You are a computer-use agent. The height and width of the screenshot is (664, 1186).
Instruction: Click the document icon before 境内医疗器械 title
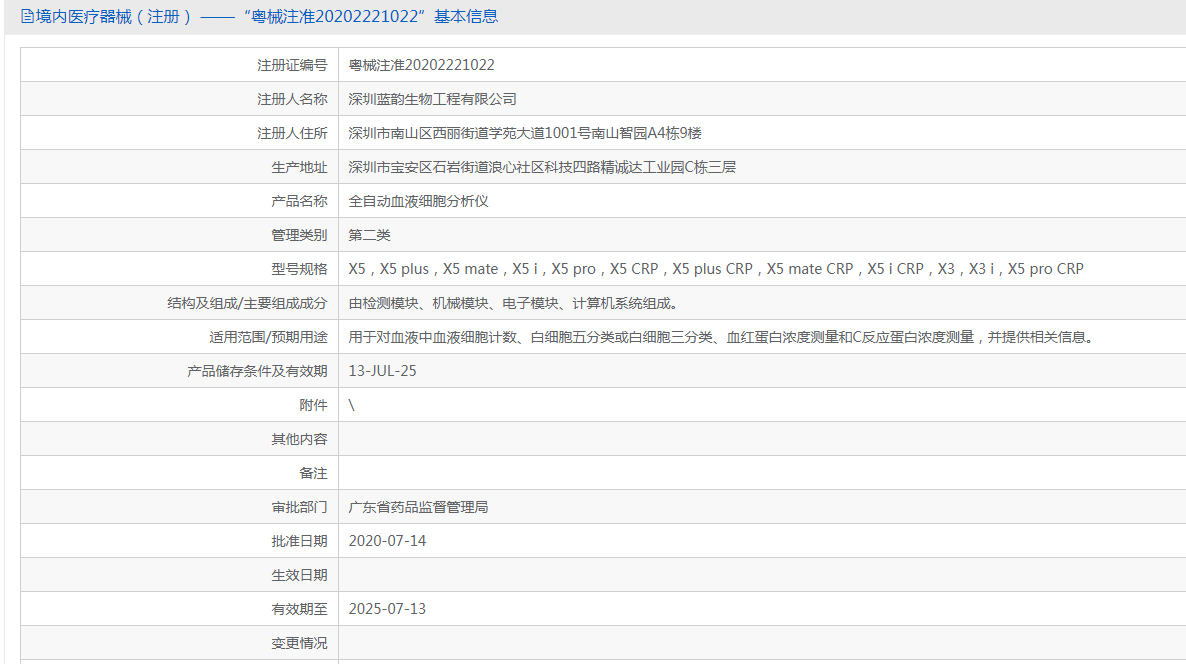[x=27, y=16]
